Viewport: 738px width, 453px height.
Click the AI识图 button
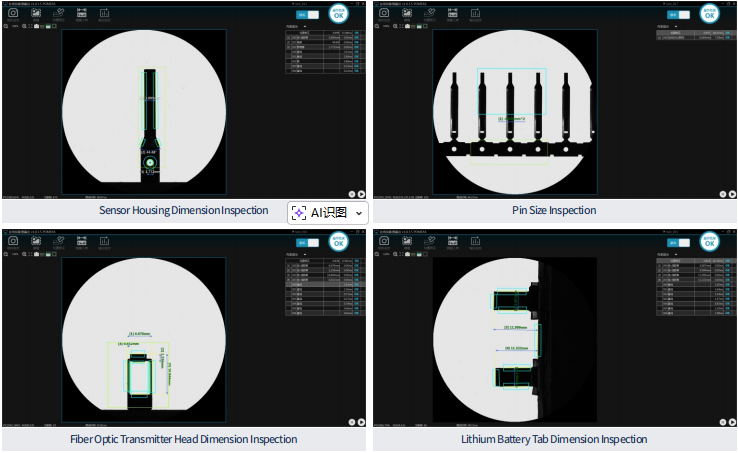click(320, 213)
